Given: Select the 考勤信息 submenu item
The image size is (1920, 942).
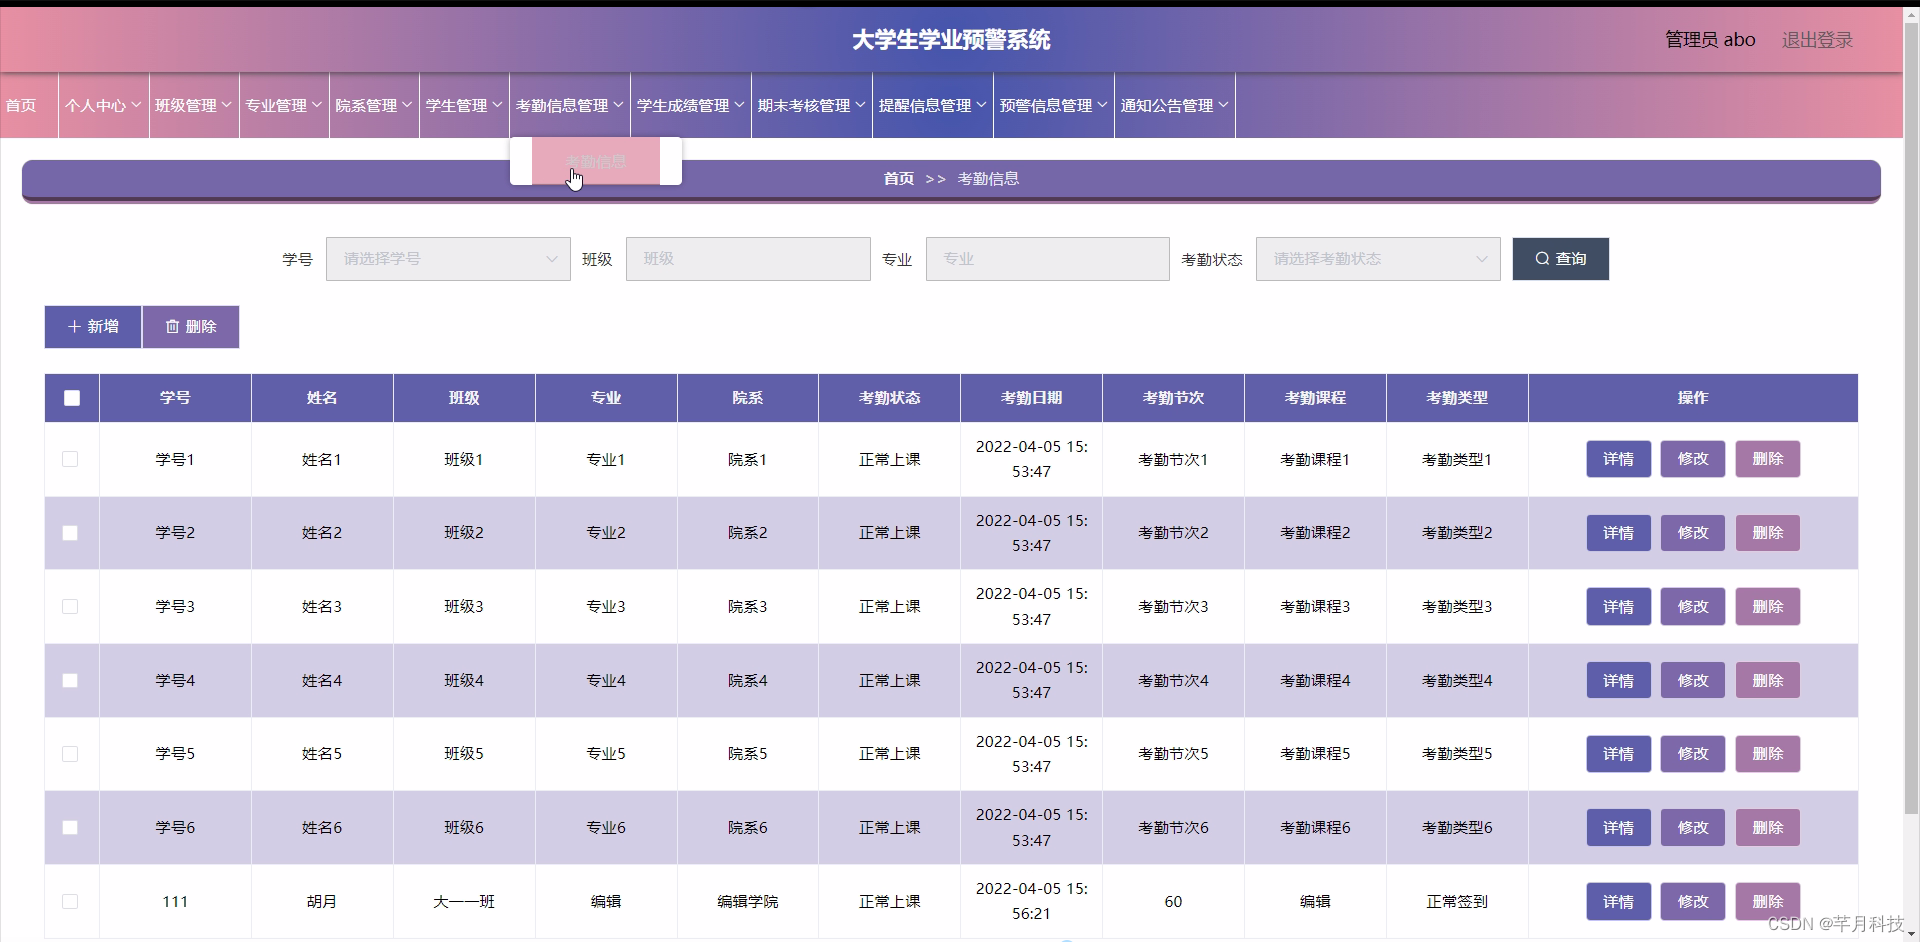Looking at the screenshot, I should pos(596,161).
